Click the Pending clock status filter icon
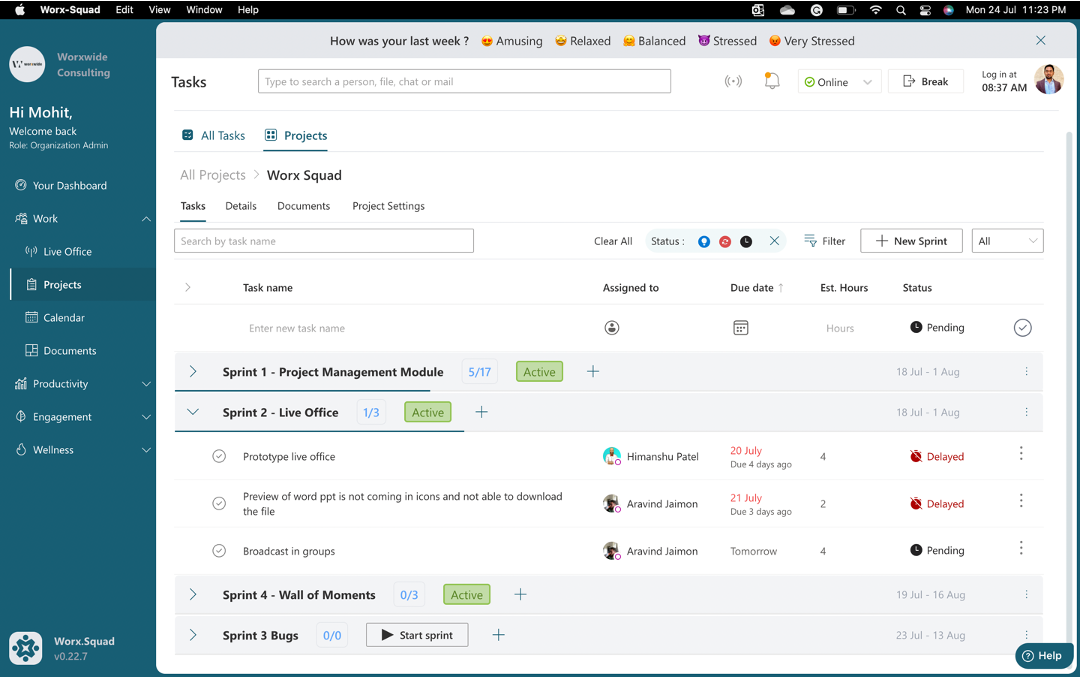Viewport: 1080px width, 678px height. point(745,241)
